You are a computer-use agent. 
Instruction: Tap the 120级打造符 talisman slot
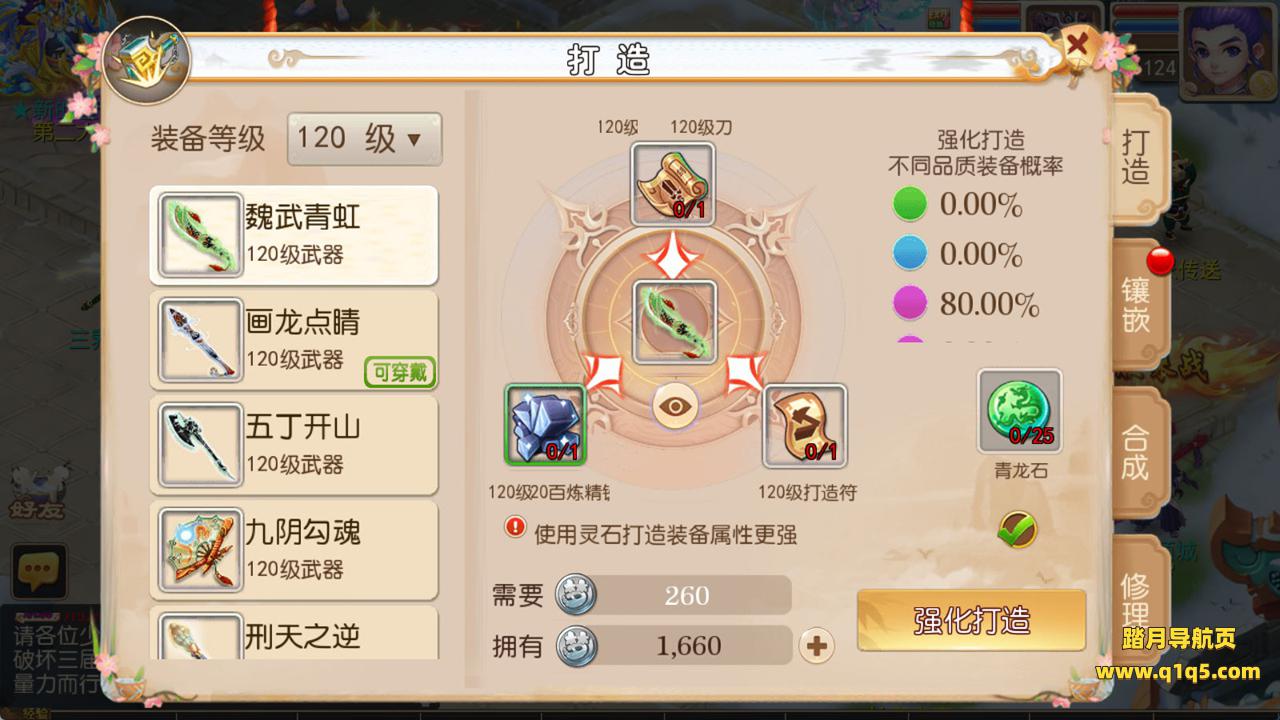805,426
